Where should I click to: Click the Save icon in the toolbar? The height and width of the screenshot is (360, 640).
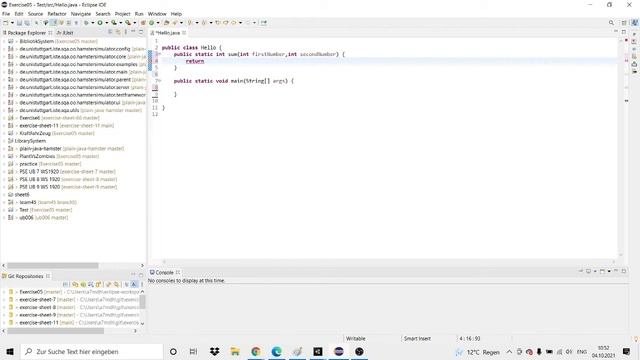click(x=19, y=23)
